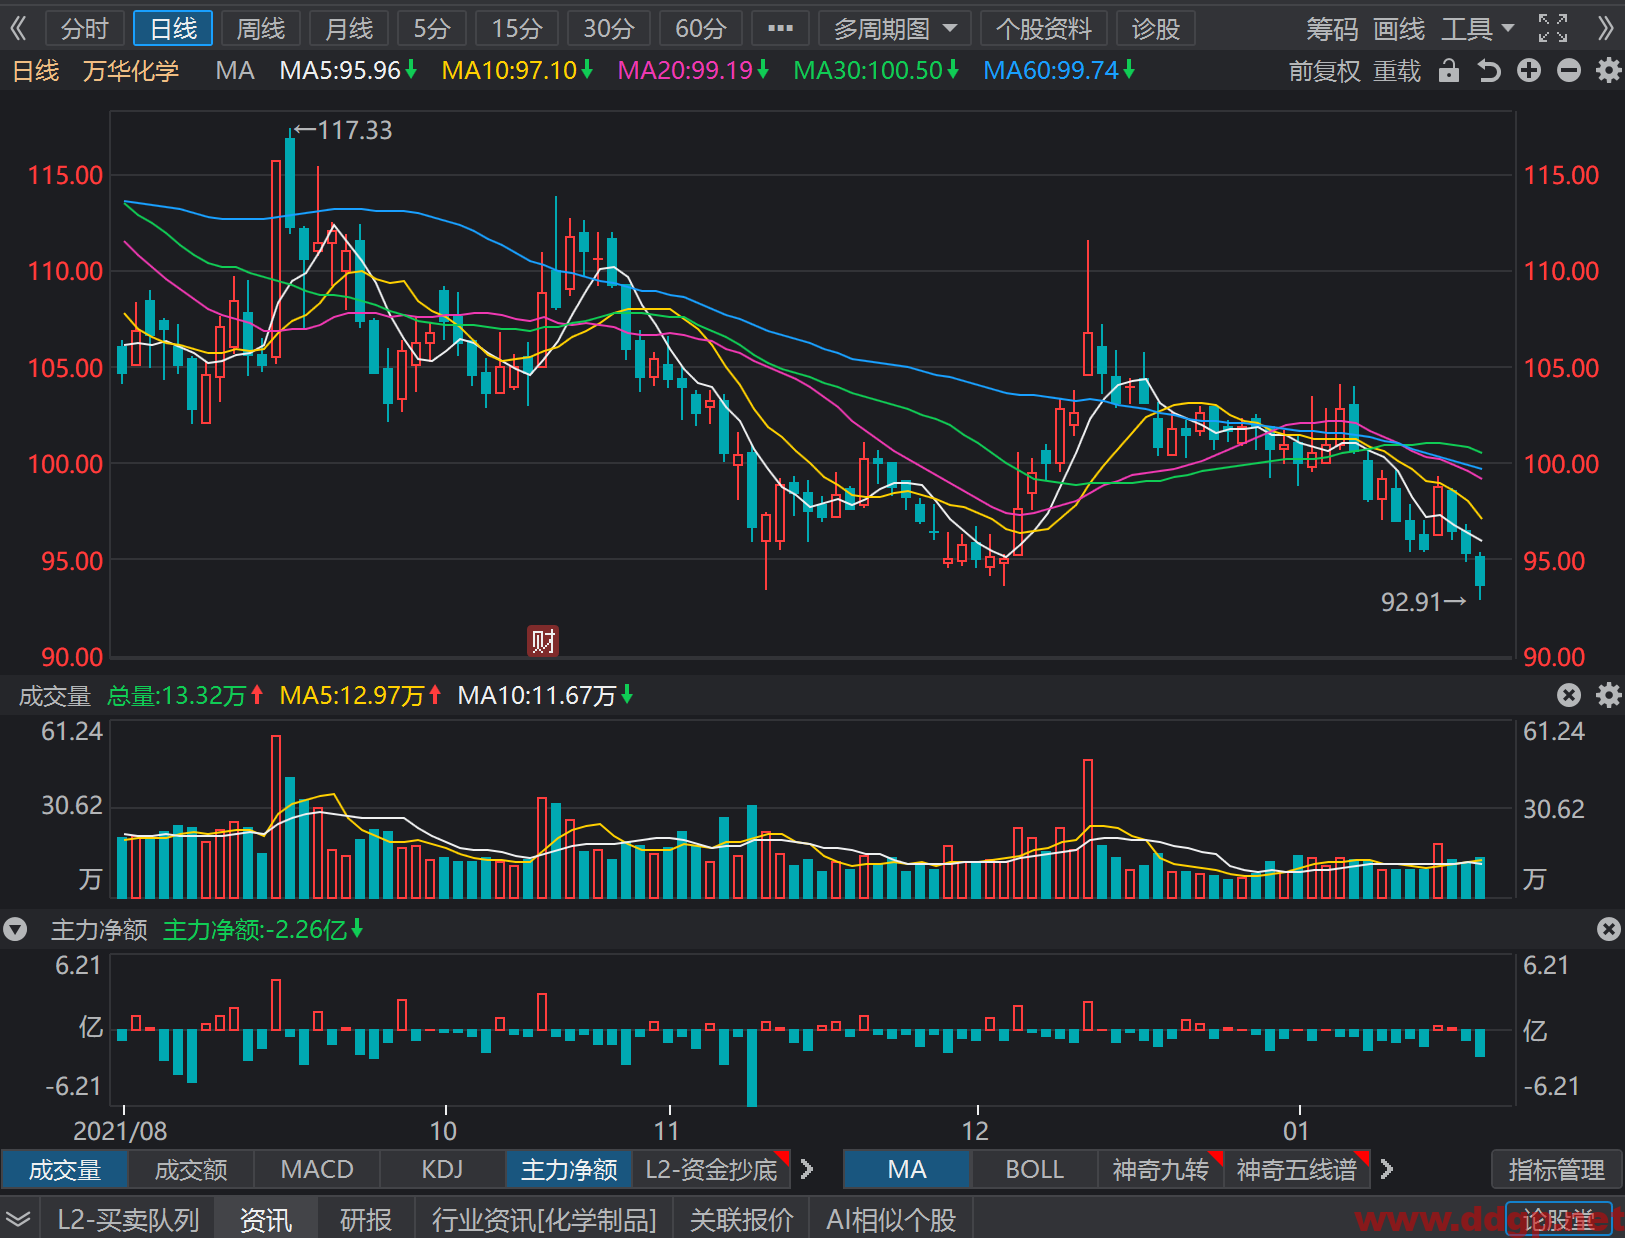This screenshot has height=1238, width=1625.
Task: Switch to the 周线 weekly period tab
Action: coord(261,29)
